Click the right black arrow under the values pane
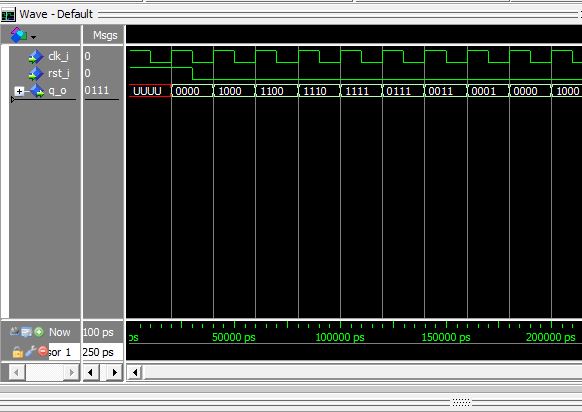Viewport: 582px width, 412px height. click(x=115, y=372)
